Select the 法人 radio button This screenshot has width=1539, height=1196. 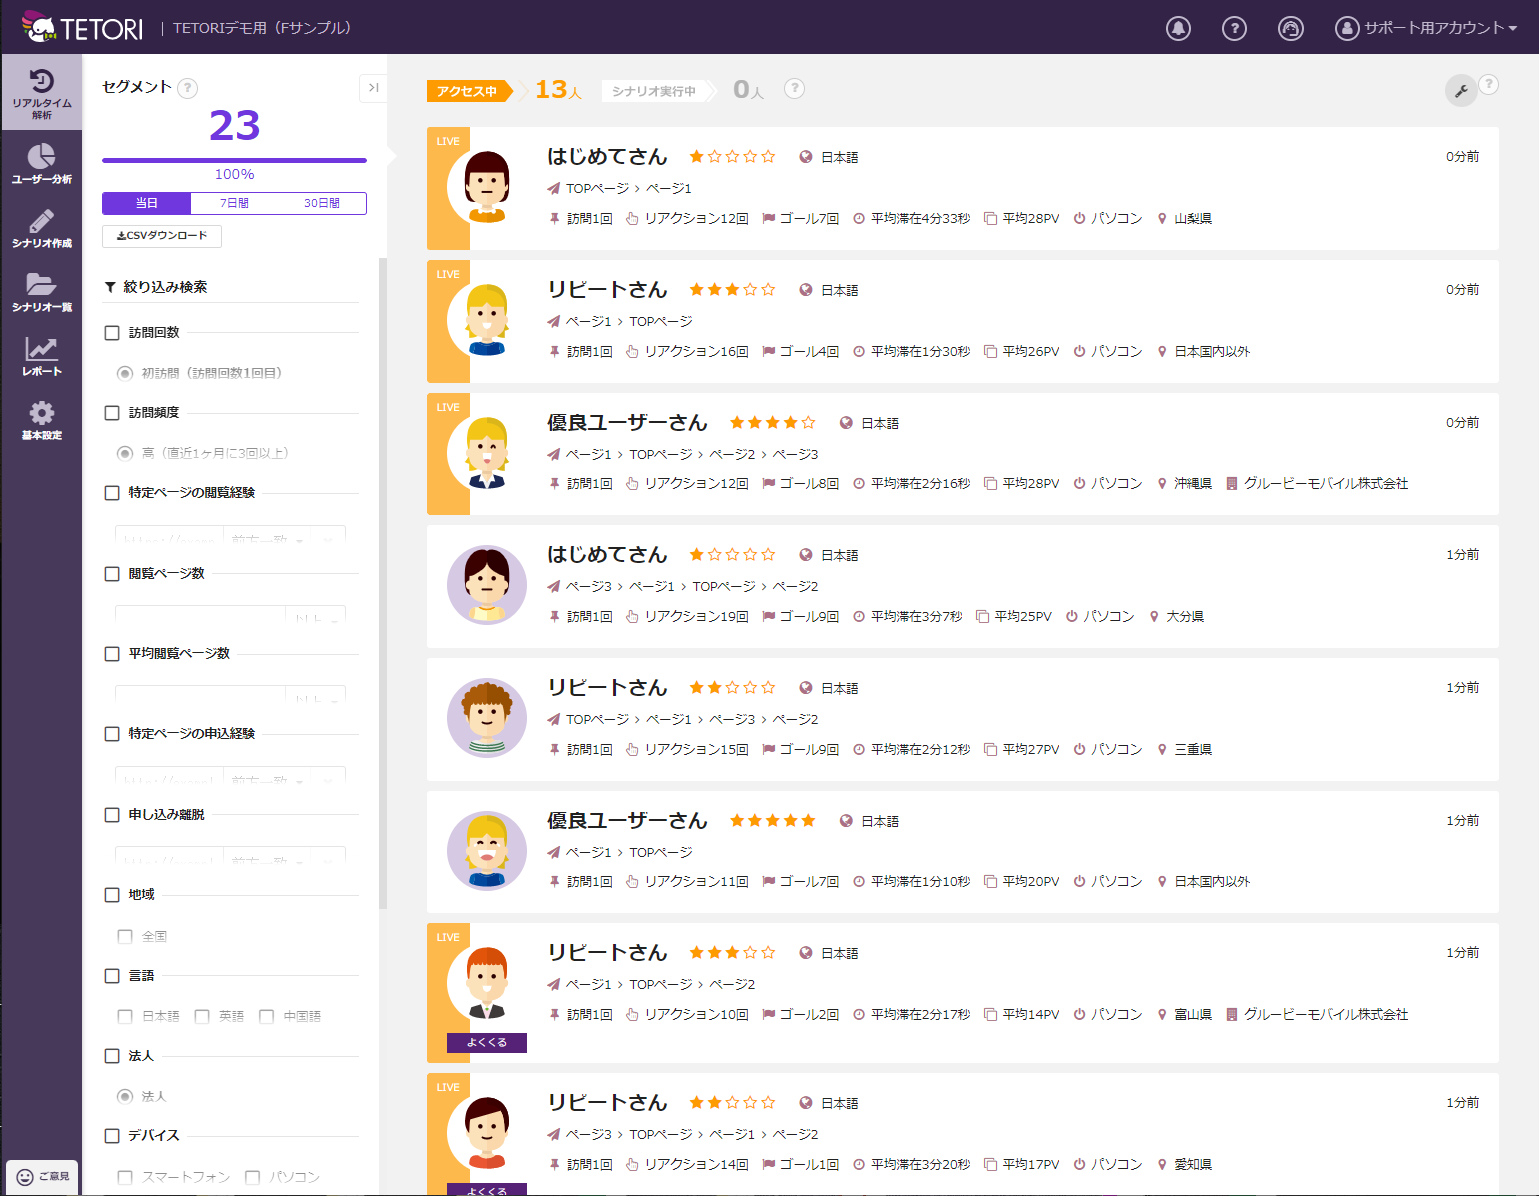[x=124, y=1096]
